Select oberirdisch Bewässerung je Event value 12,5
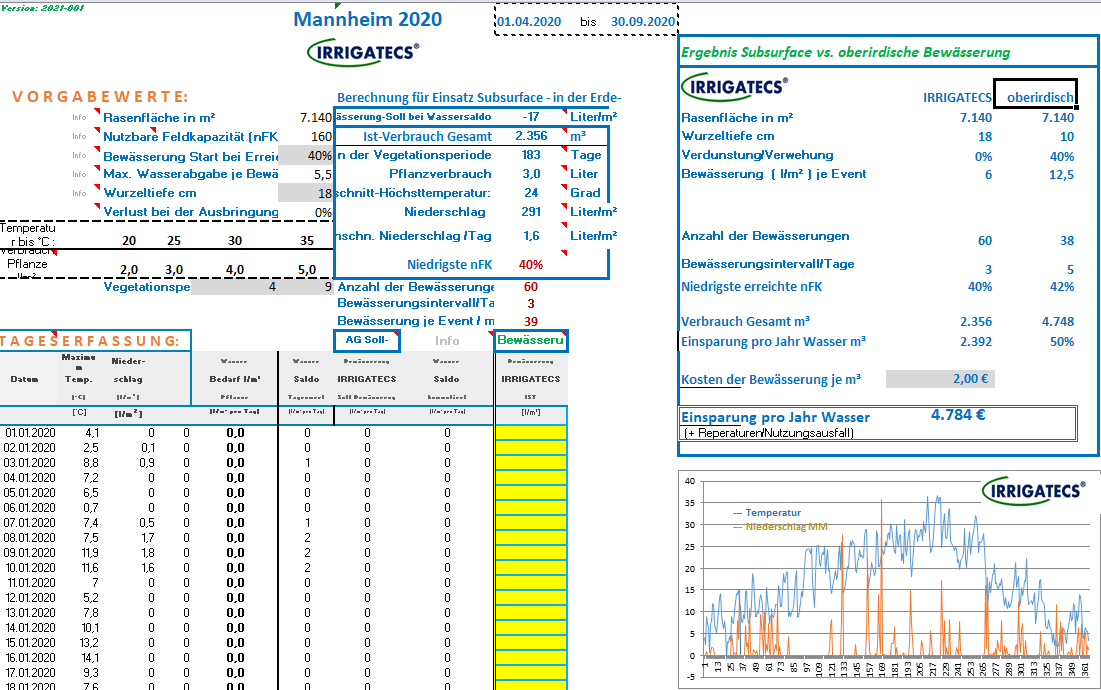 point(1061,174)
